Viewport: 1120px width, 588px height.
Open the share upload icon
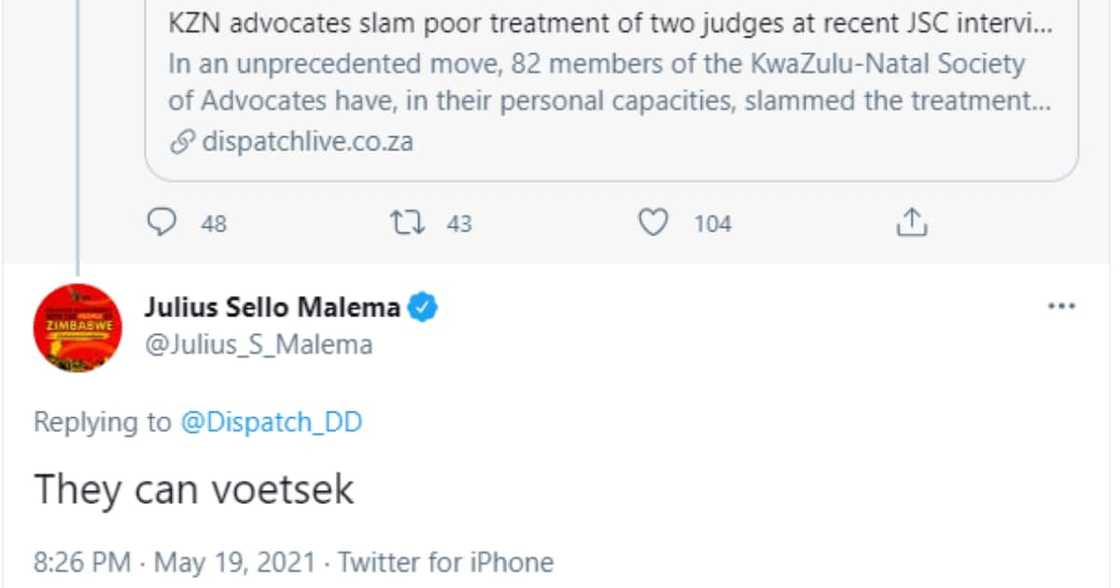coord(913,224)
